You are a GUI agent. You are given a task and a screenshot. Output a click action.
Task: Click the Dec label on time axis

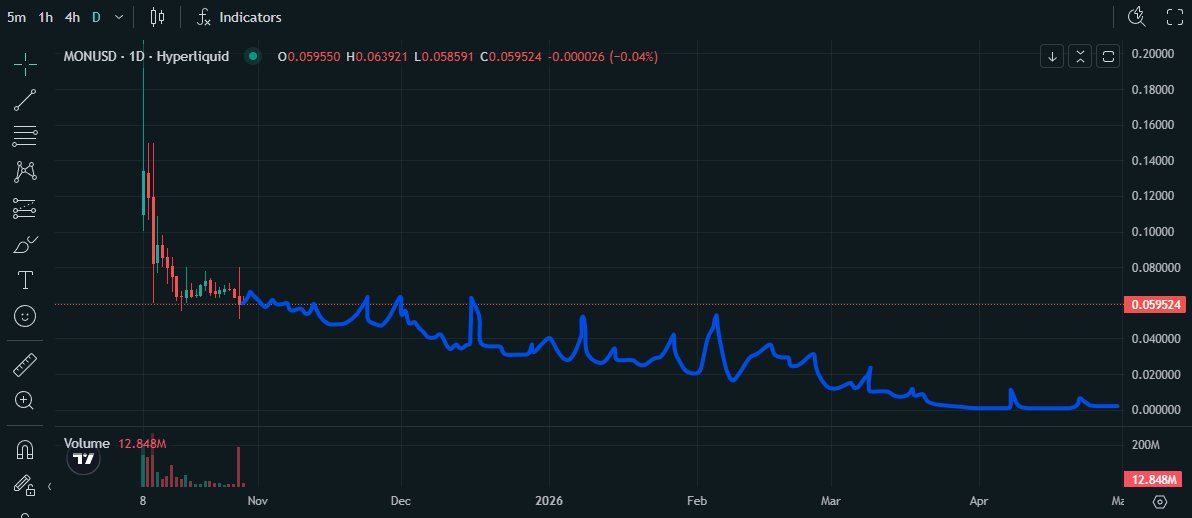pos(401,501)
